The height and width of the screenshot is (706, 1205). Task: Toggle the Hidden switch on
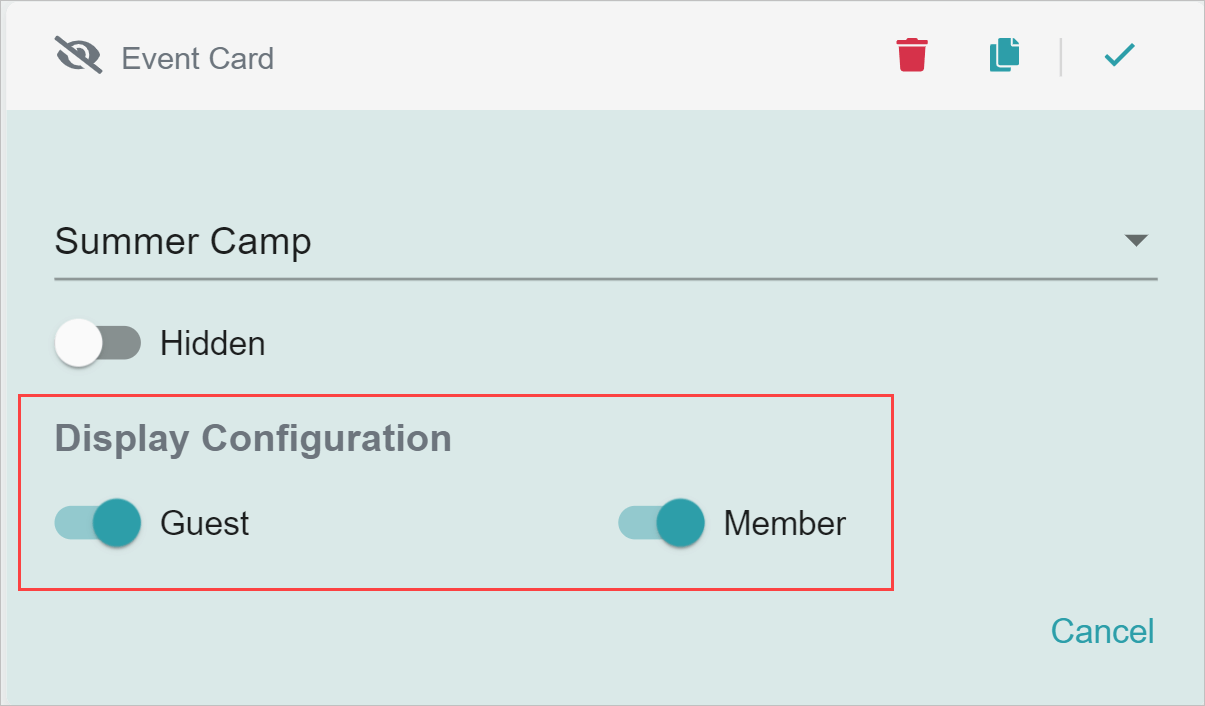point(98,344)
